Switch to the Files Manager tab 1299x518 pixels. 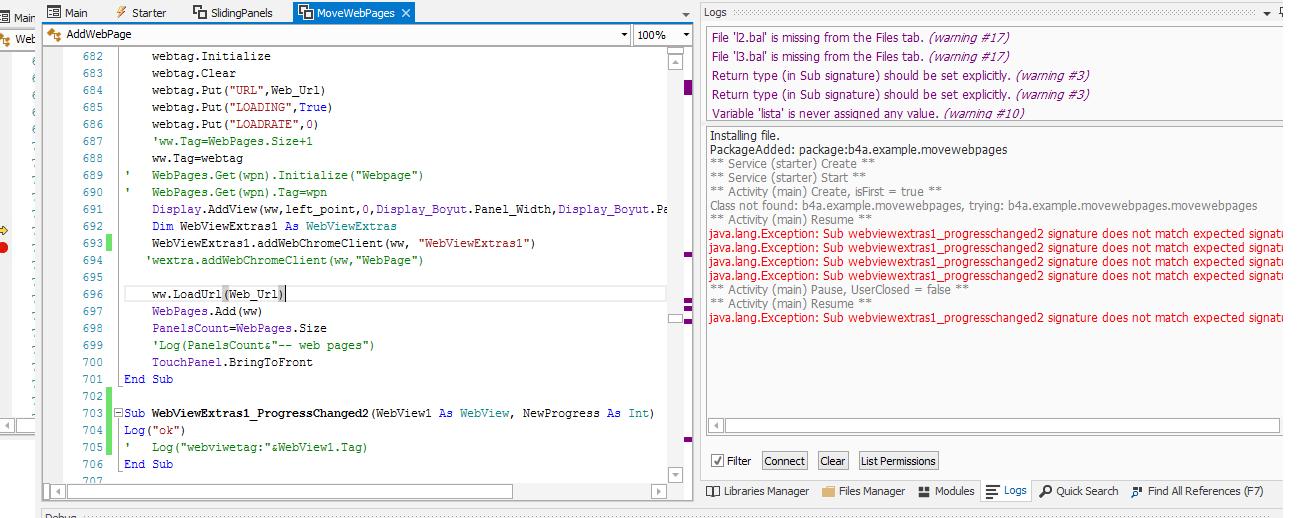[x=863, y=491]
